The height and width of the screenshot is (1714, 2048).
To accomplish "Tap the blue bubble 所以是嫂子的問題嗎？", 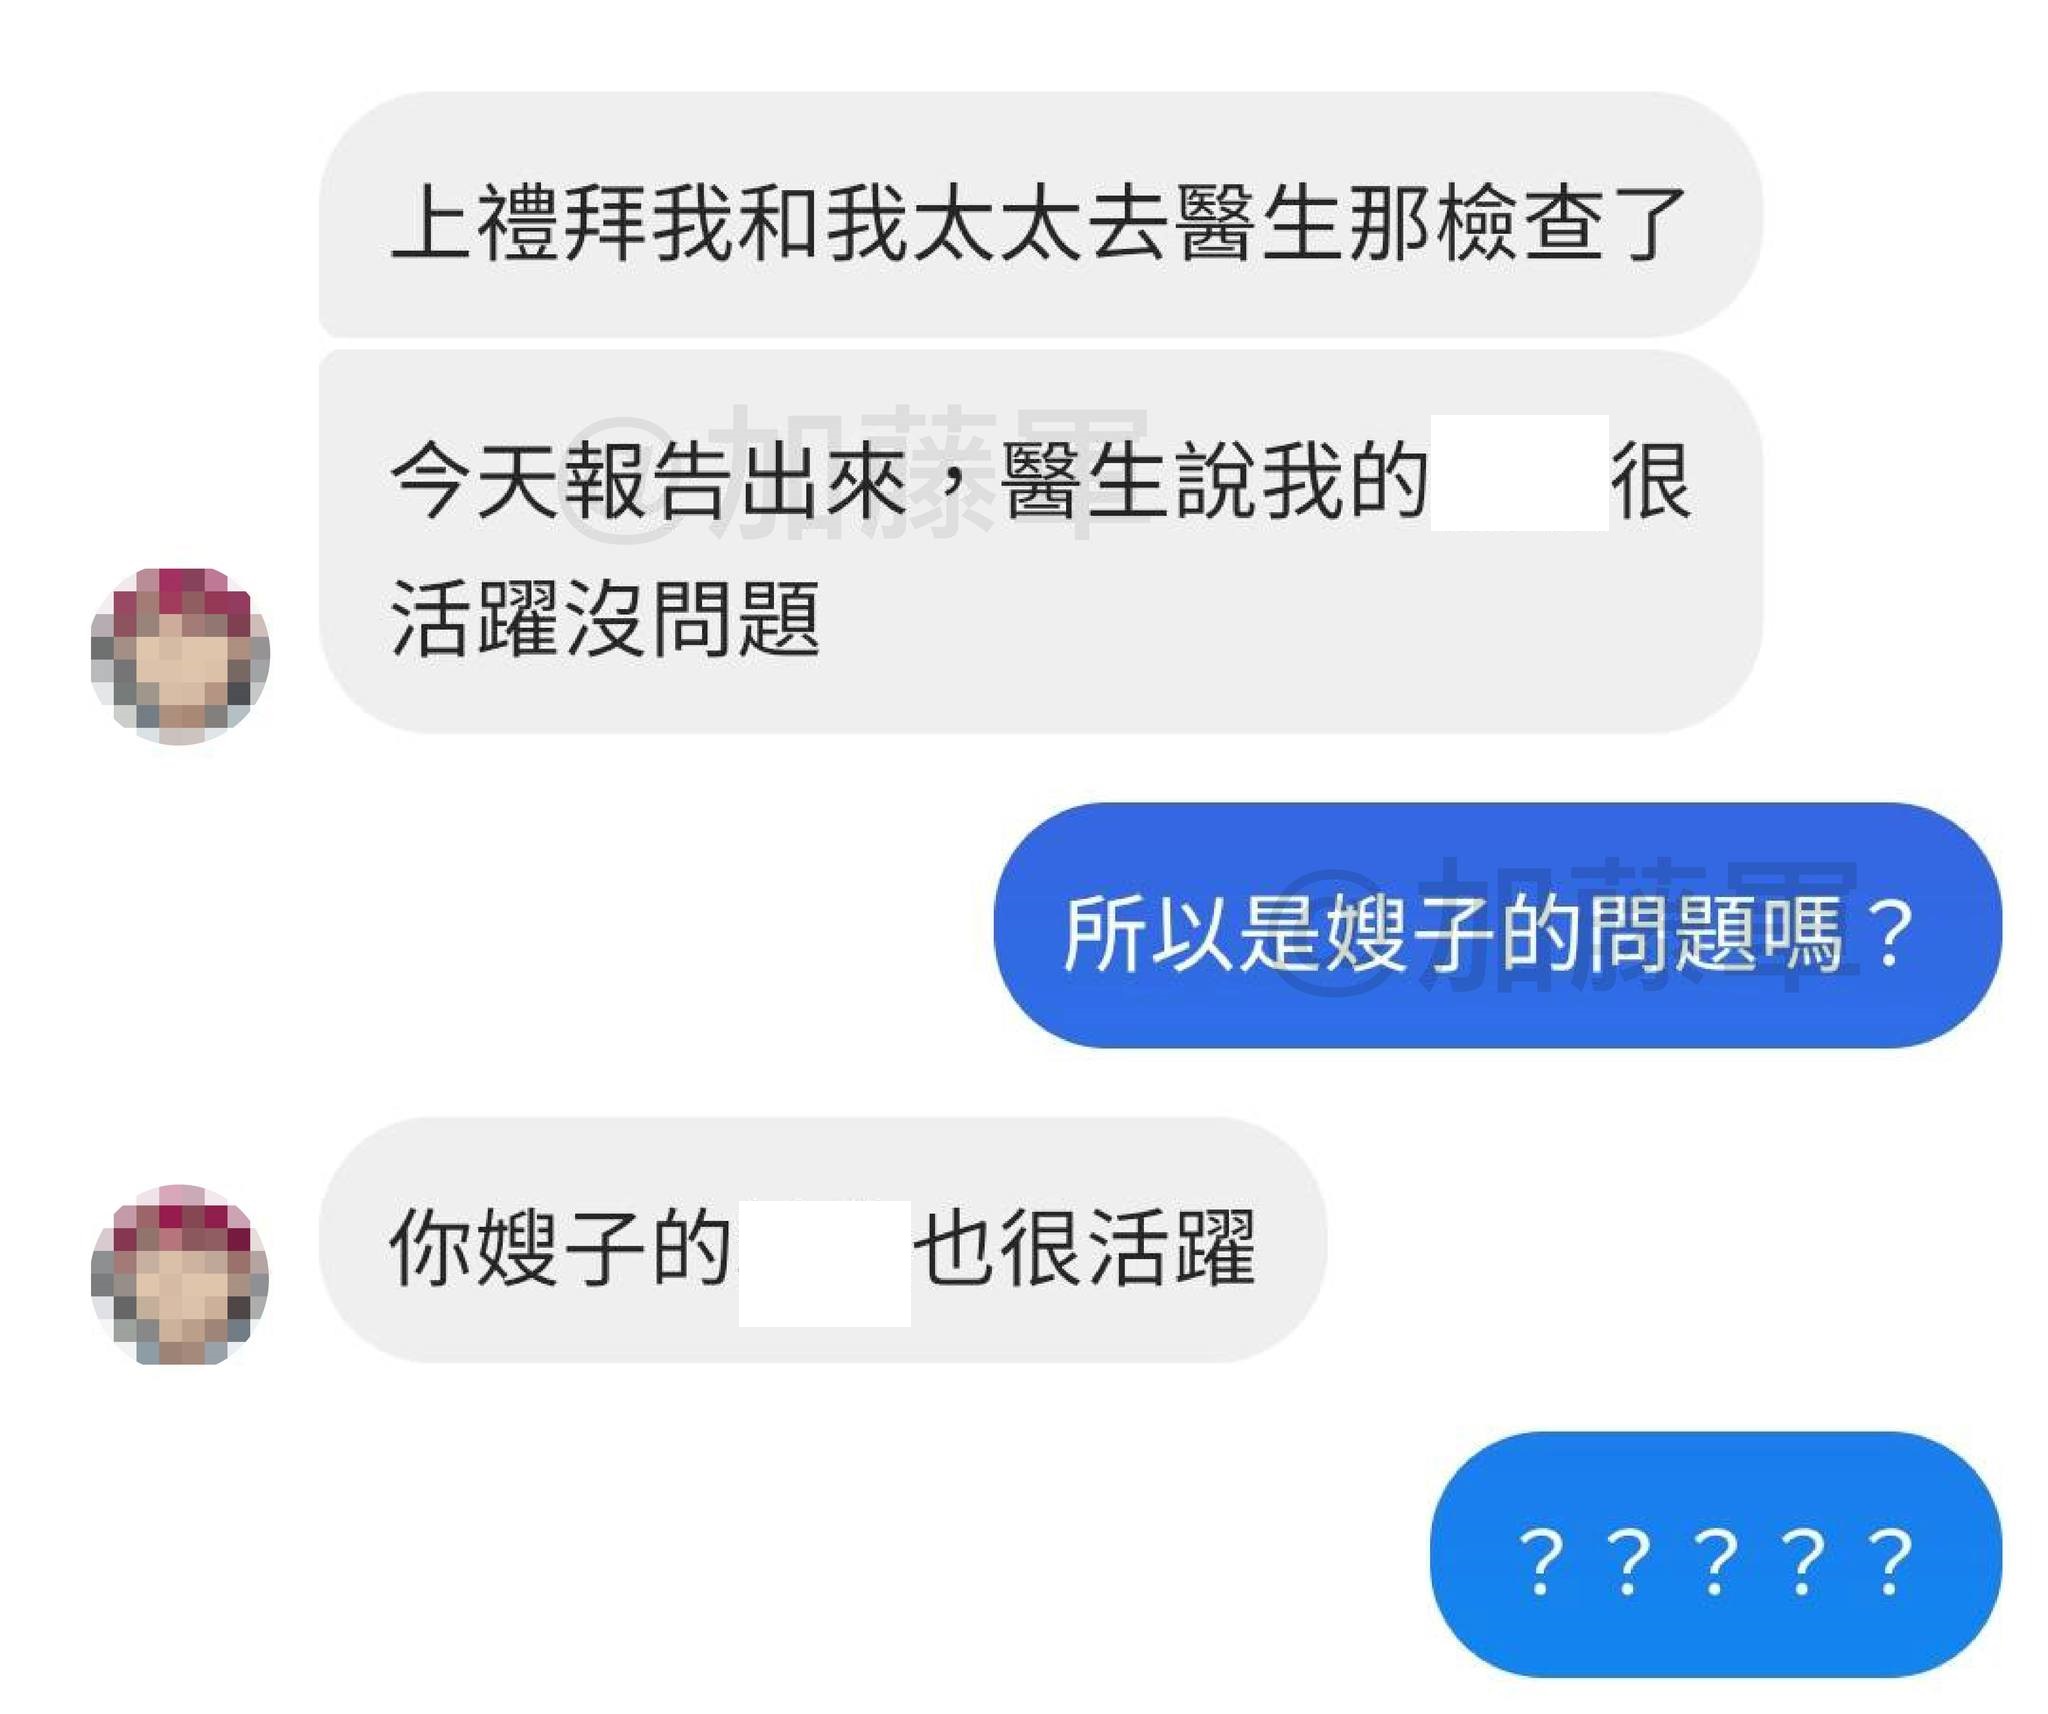I will 1497,925.
